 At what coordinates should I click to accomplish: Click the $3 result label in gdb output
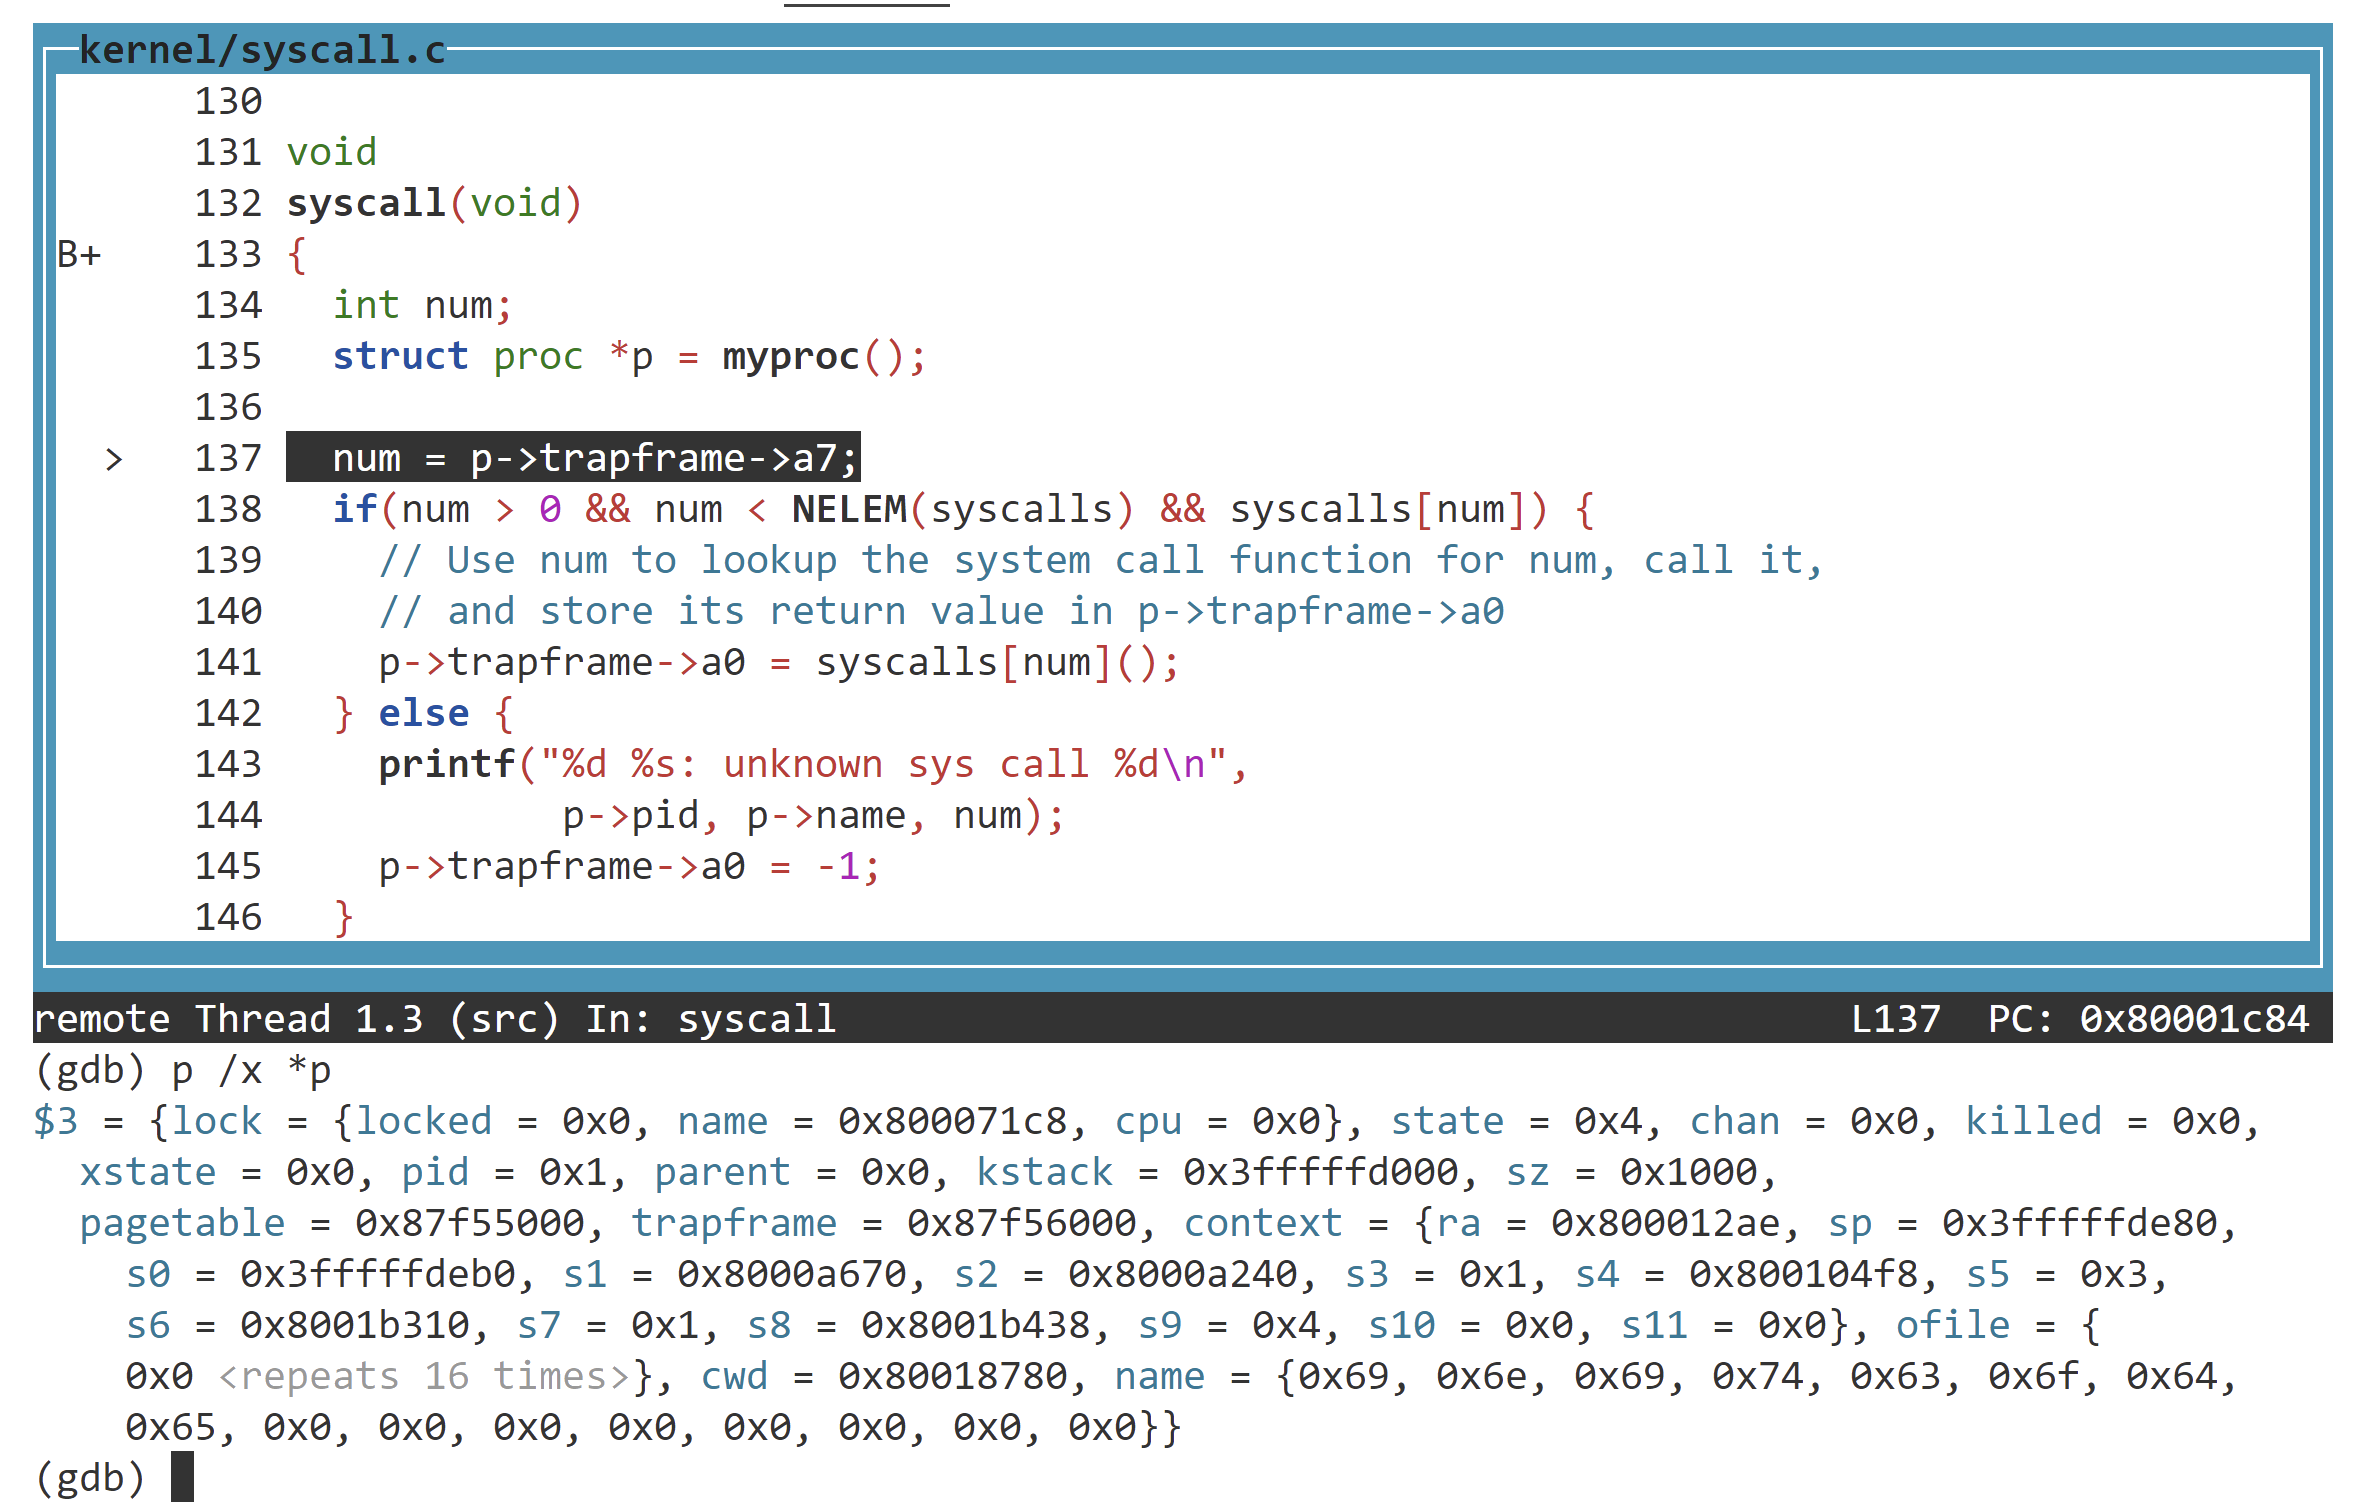tap(56, 1120)
